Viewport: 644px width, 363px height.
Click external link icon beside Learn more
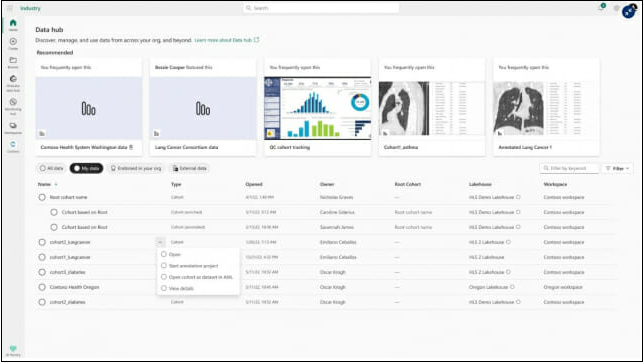pyautogui.click(x=257, y=40)
